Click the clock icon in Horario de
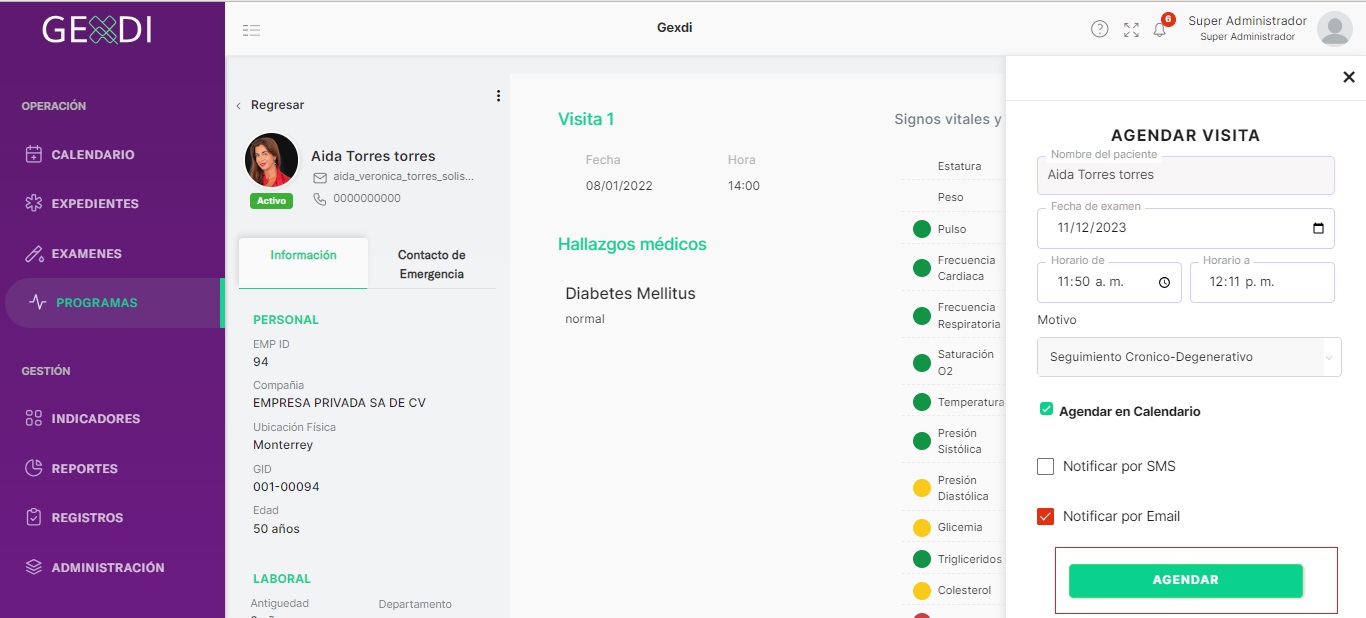Viewport: 1366px width, 618px height. [1164, 282]
